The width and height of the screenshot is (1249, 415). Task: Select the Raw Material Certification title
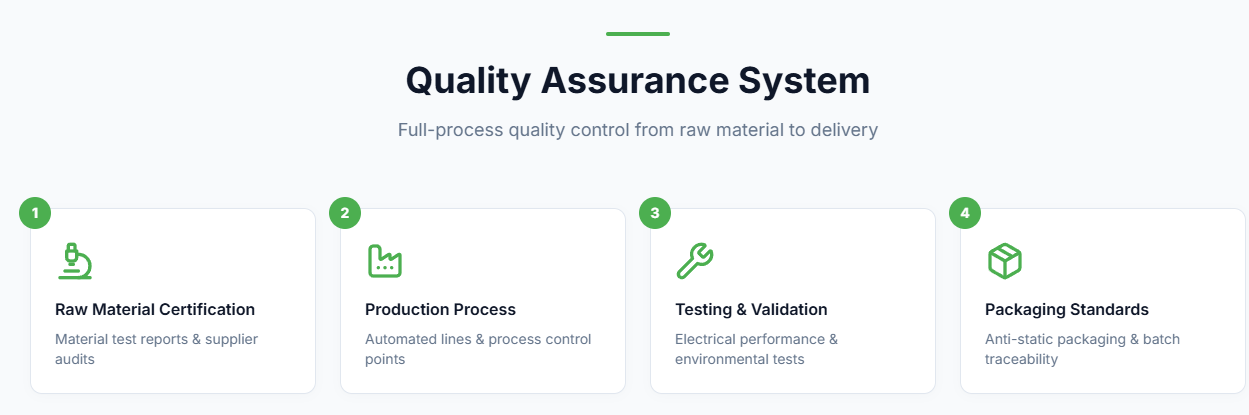155,309
